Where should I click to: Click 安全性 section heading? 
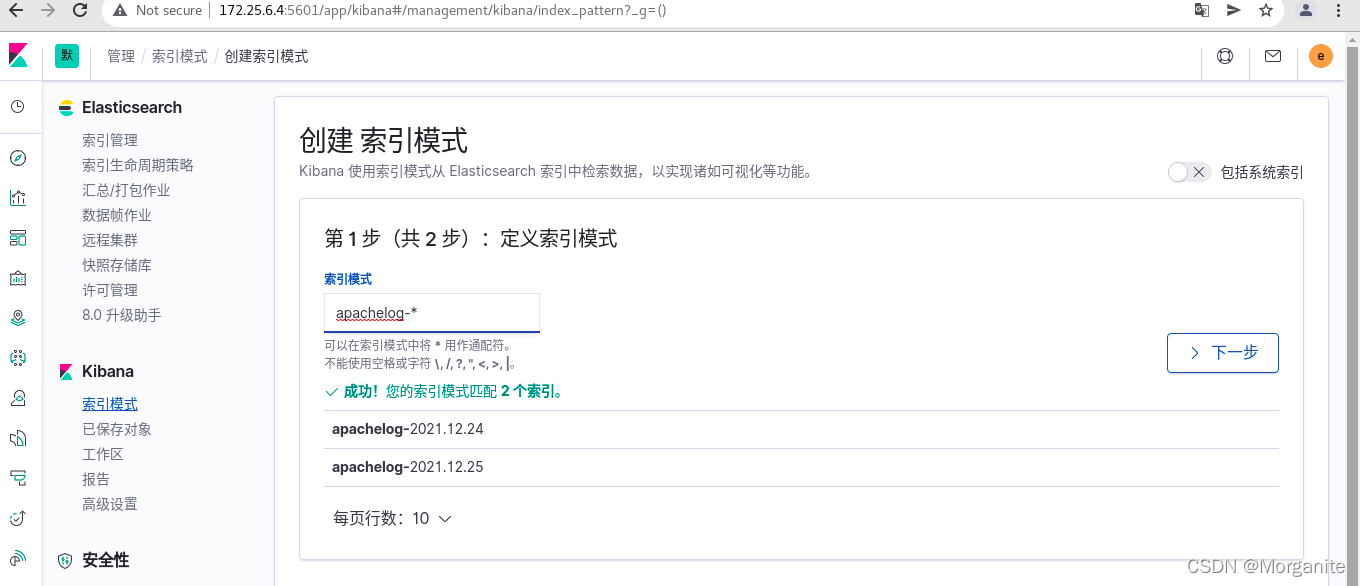(x=106, y=560)
